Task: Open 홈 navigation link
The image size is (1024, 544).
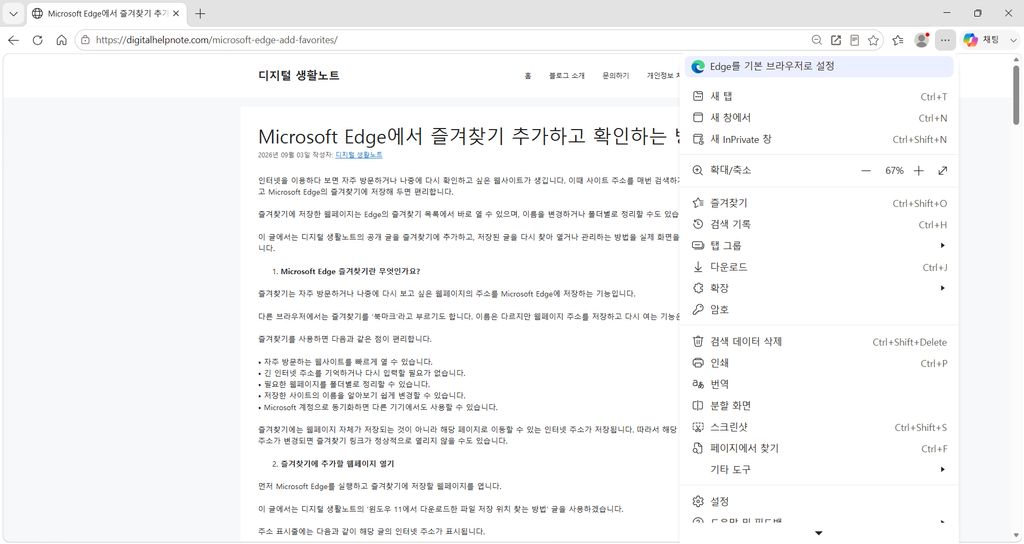Action: [x=528, y=76]
